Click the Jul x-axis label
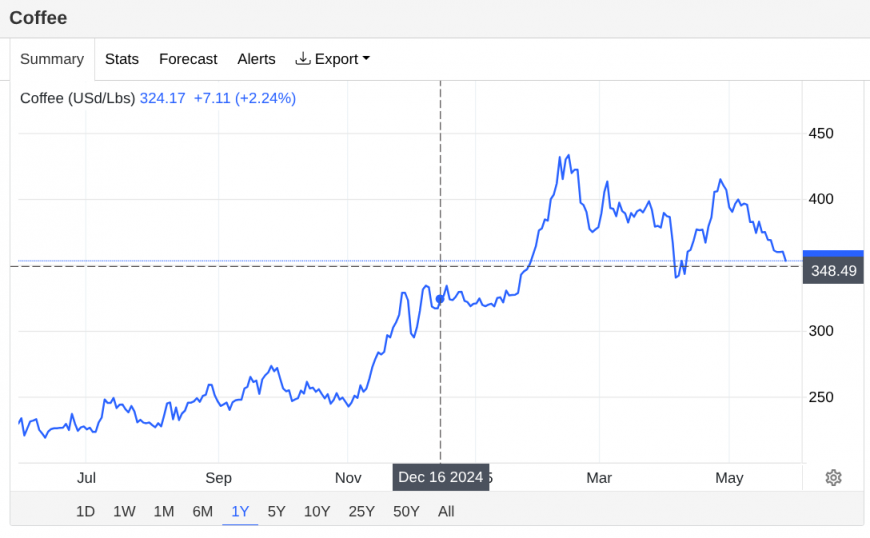The width and height of the screenshot is (870, 538). click(x=86, y=478)
